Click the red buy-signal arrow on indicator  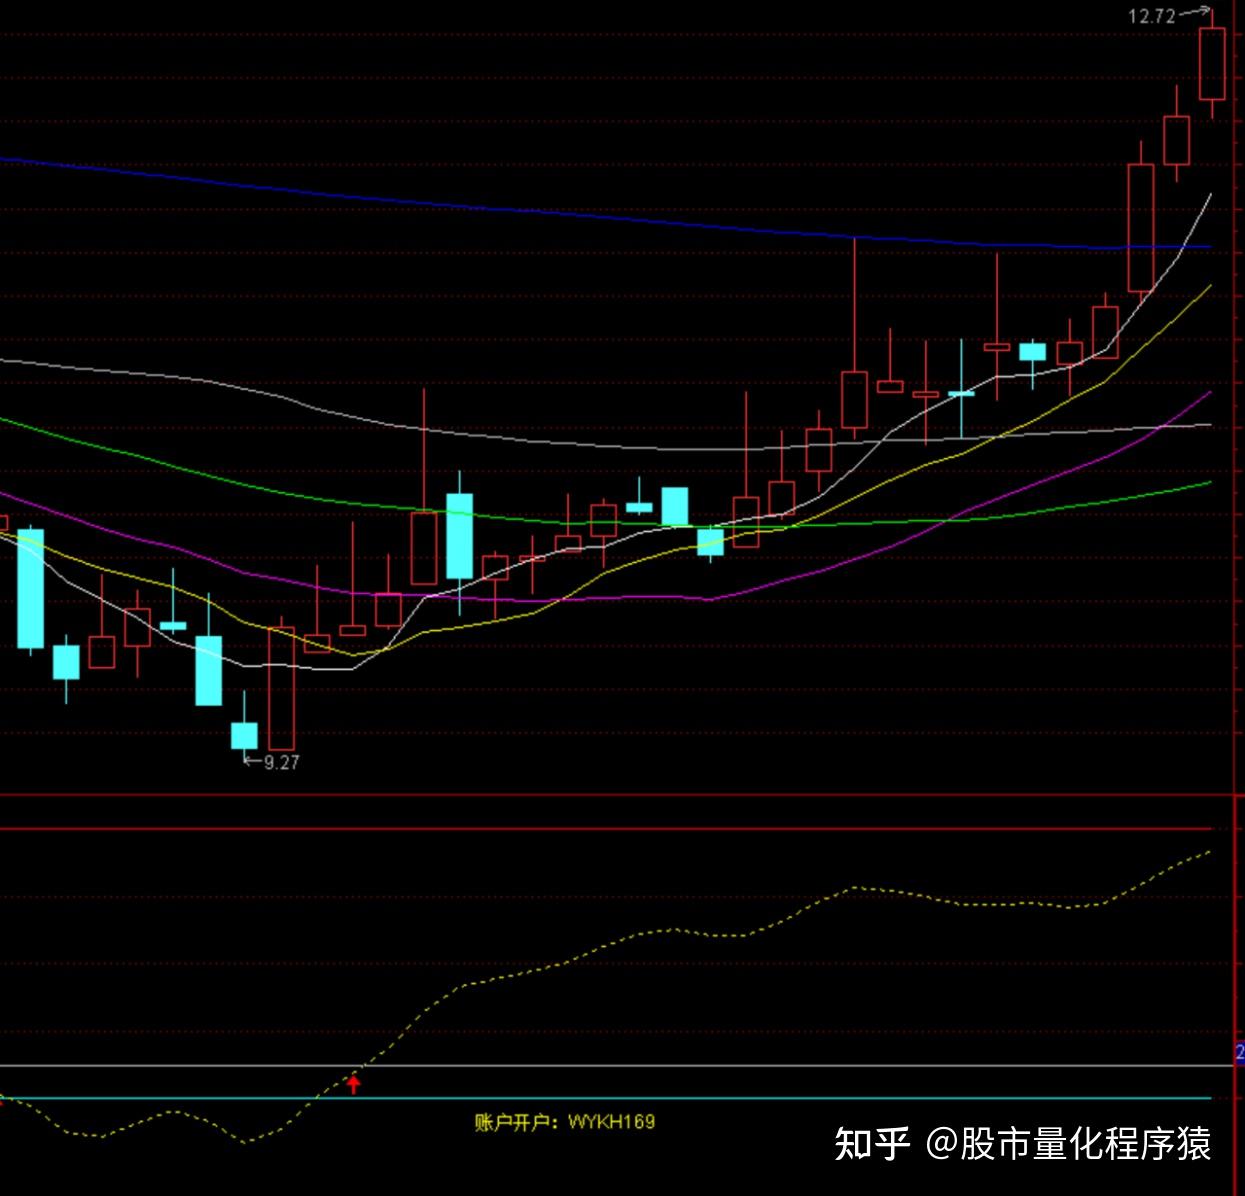353,1084
